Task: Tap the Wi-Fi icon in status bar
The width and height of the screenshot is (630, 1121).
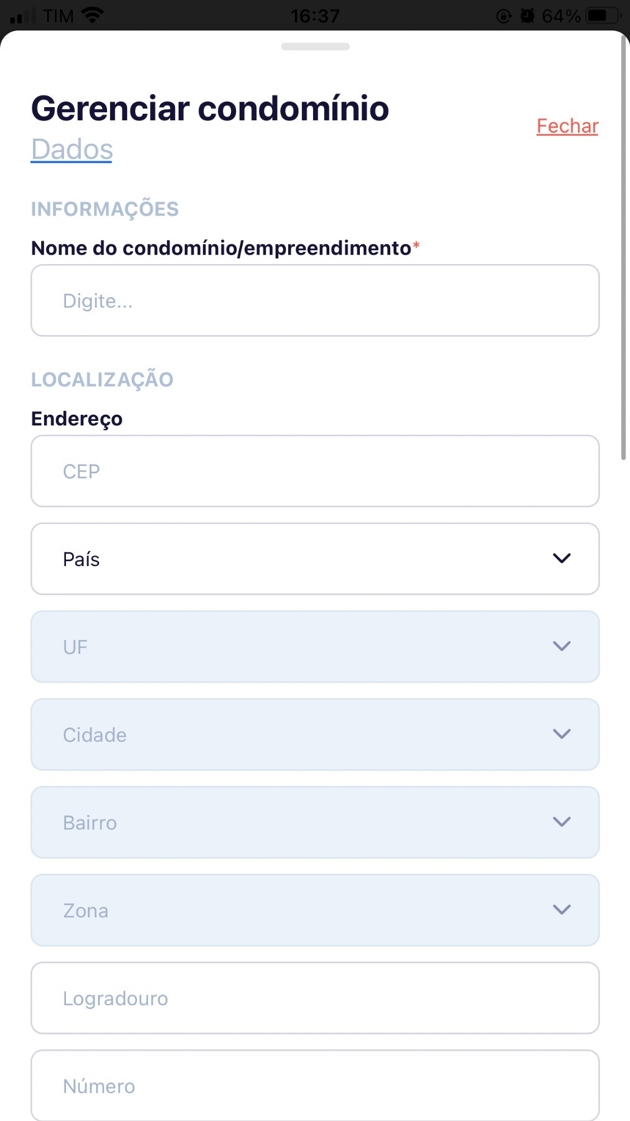Action: (93, 16)
